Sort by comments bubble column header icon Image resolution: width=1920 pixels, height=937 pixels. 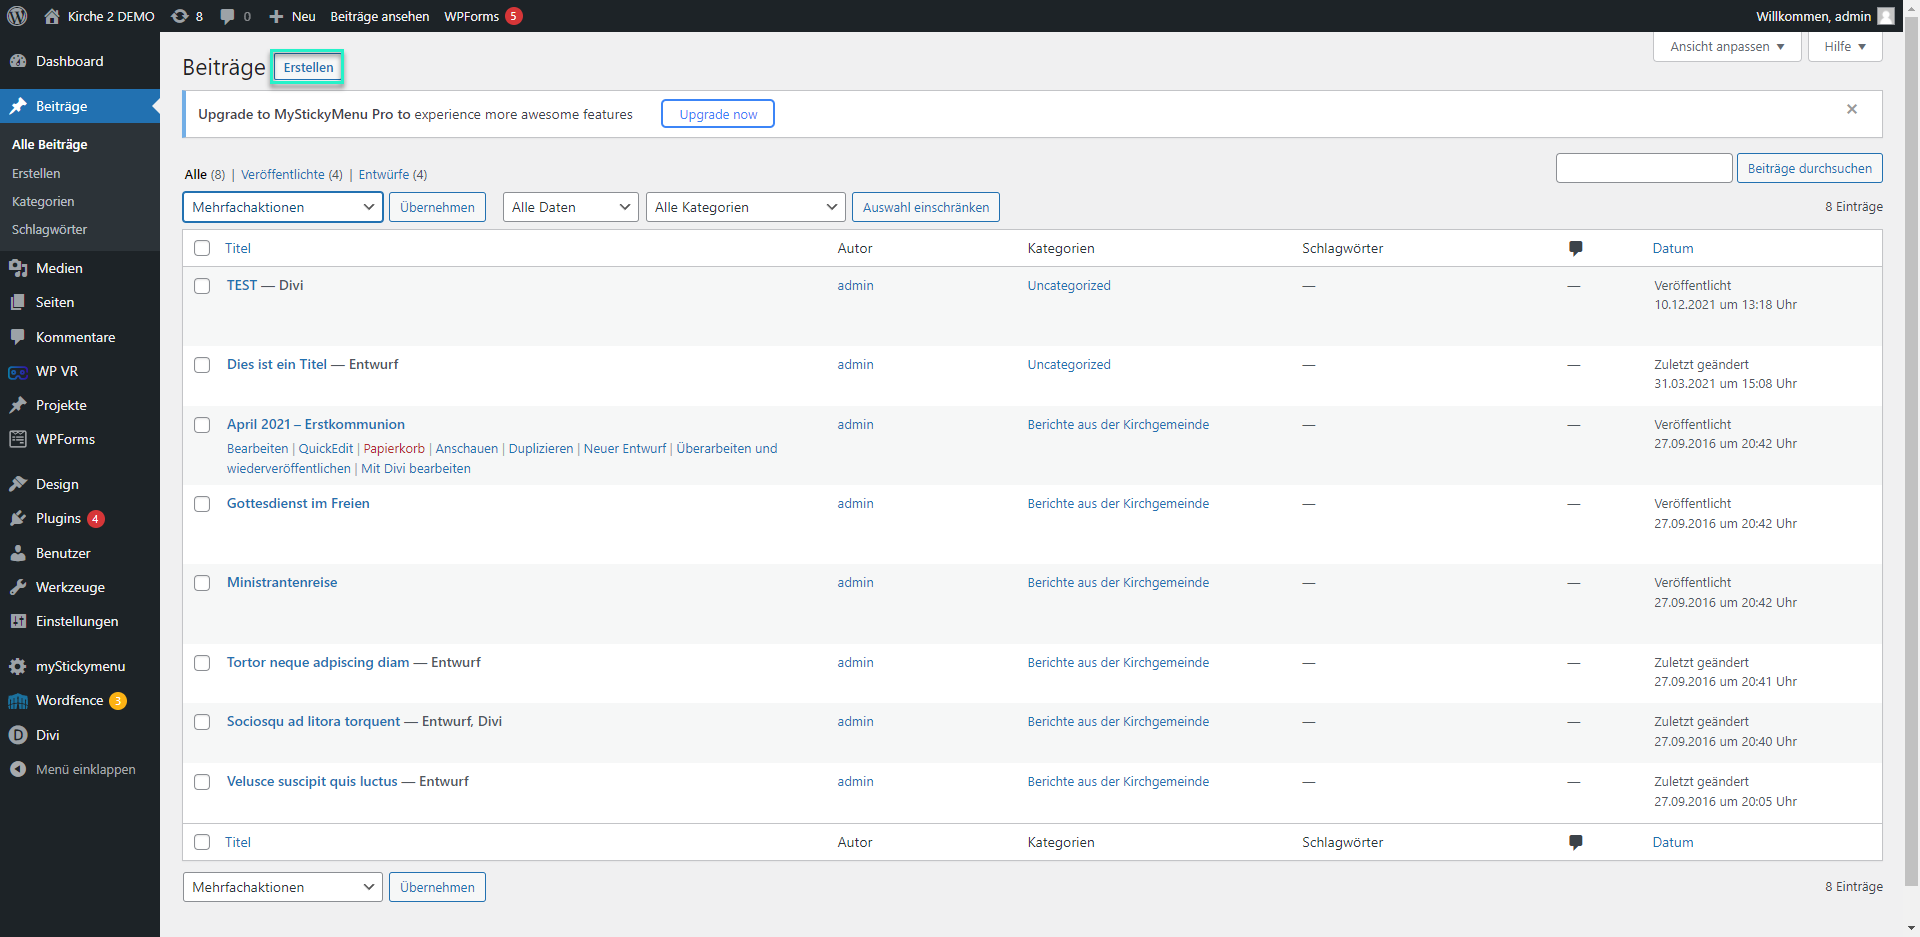pyautogui.click(x=1575, y=248)
